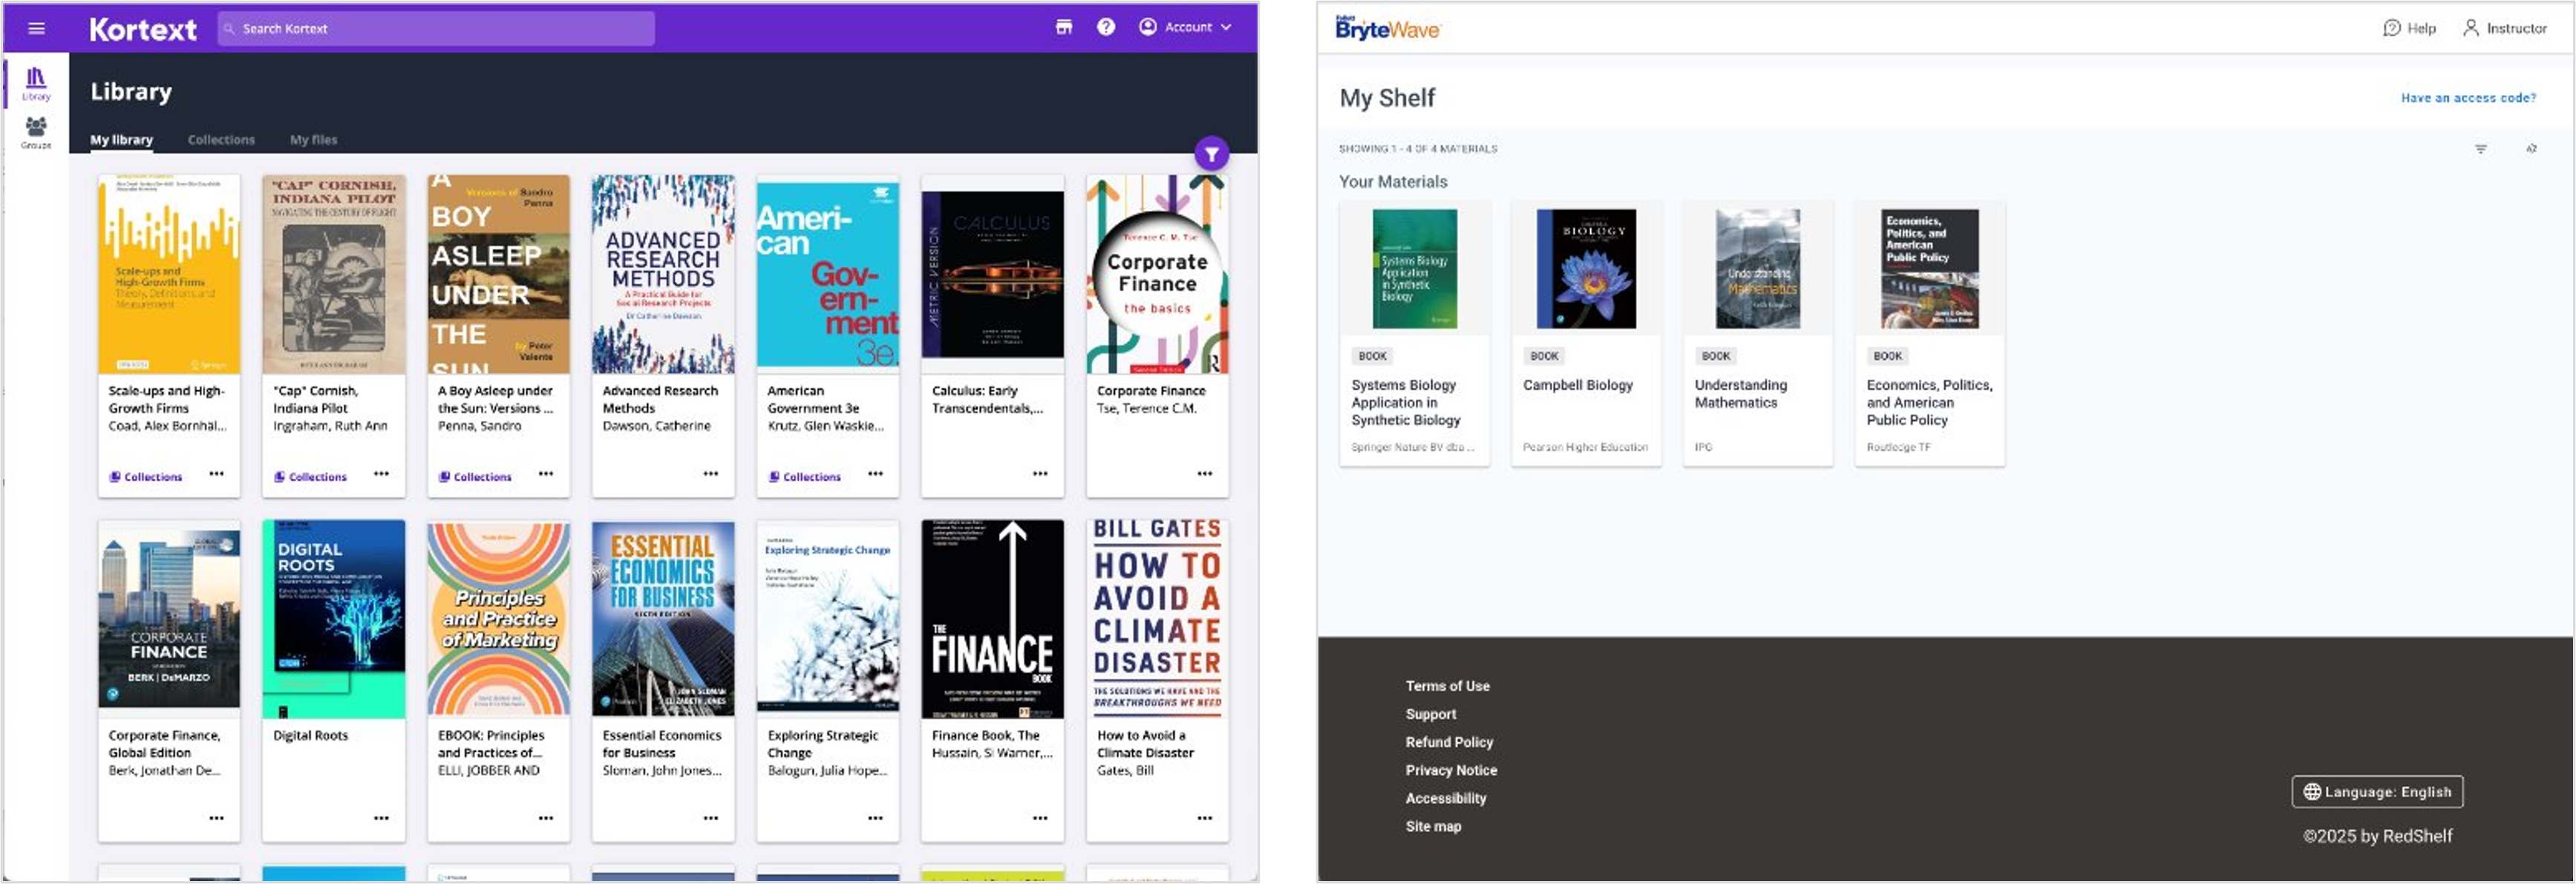2576x884 pixels.
Task: Click Collections link under "Cap" Cornish, Indiana Pilot
Action: (x=311, y=477)
